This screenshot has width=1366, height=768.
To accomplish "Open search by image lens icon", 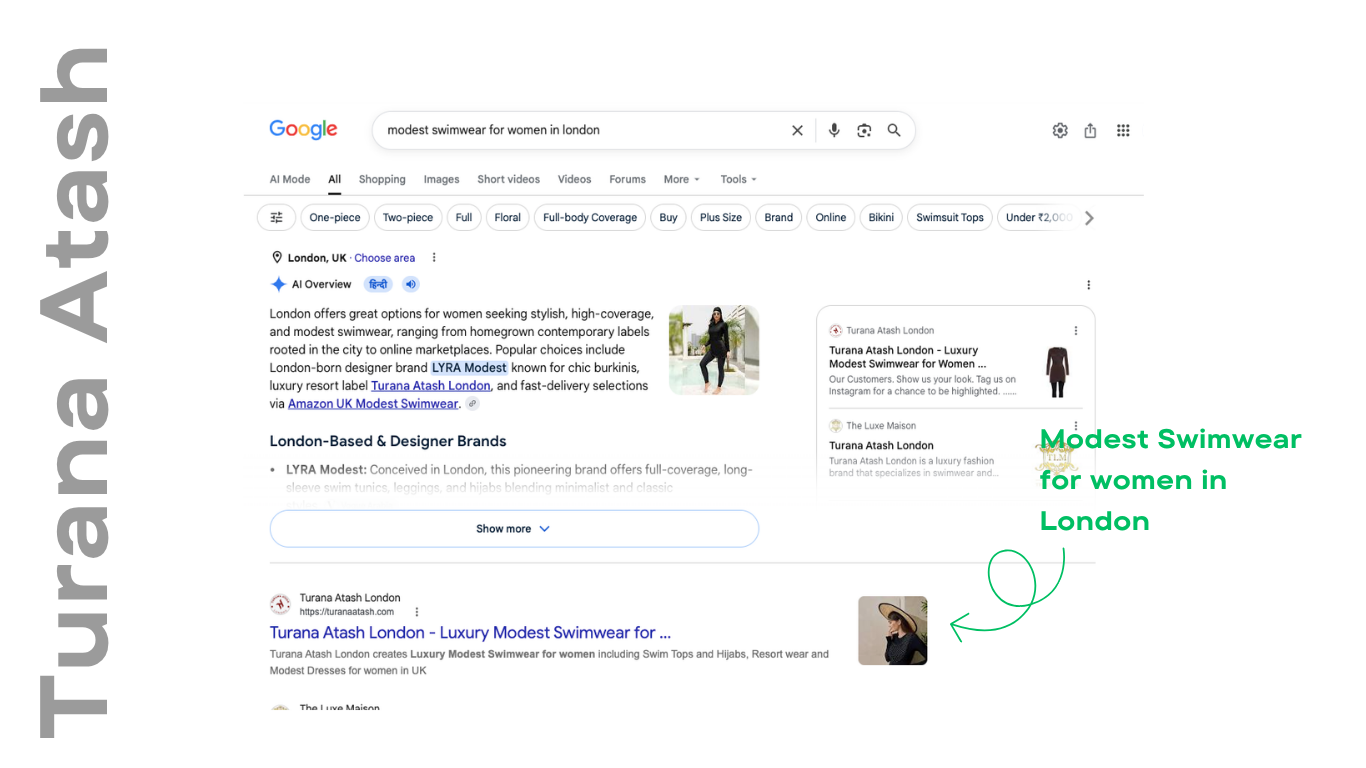I will tap(864, 130).
